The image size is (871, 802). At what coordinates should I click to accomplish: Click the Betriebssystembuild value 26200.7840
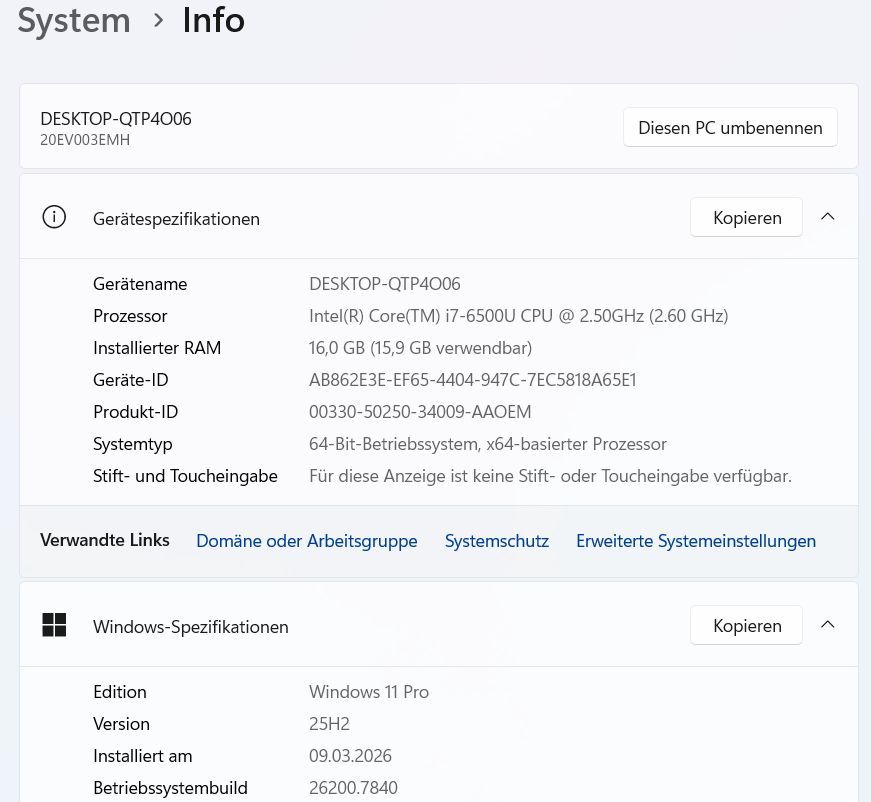tap(353, 788)
